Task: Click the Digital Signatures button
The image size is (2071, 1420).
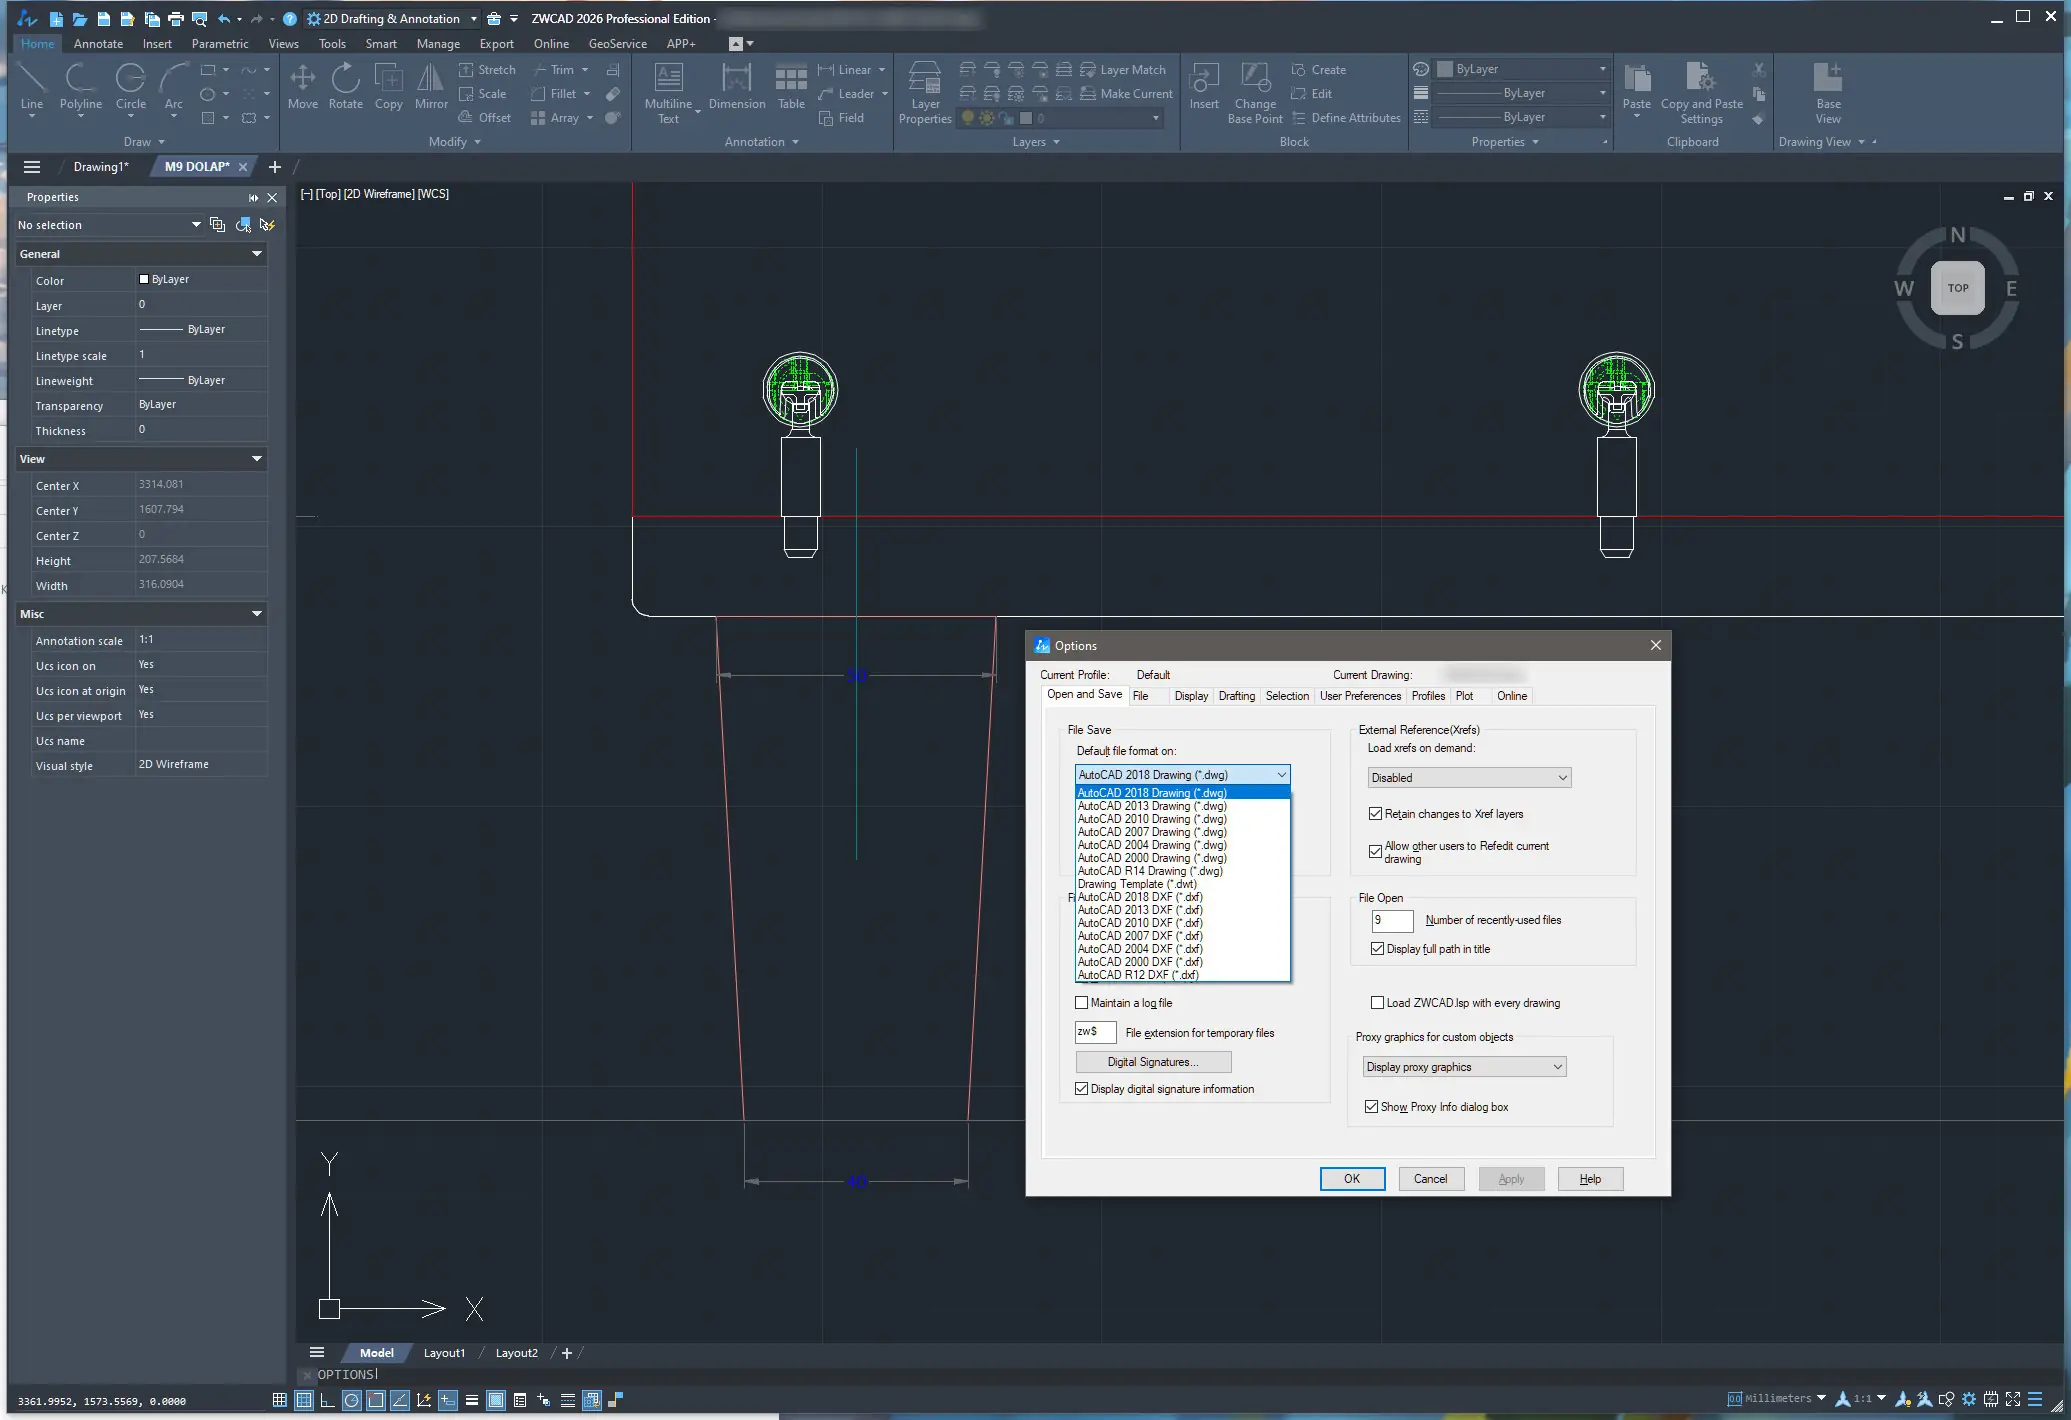Action: click(1153, 1062)
